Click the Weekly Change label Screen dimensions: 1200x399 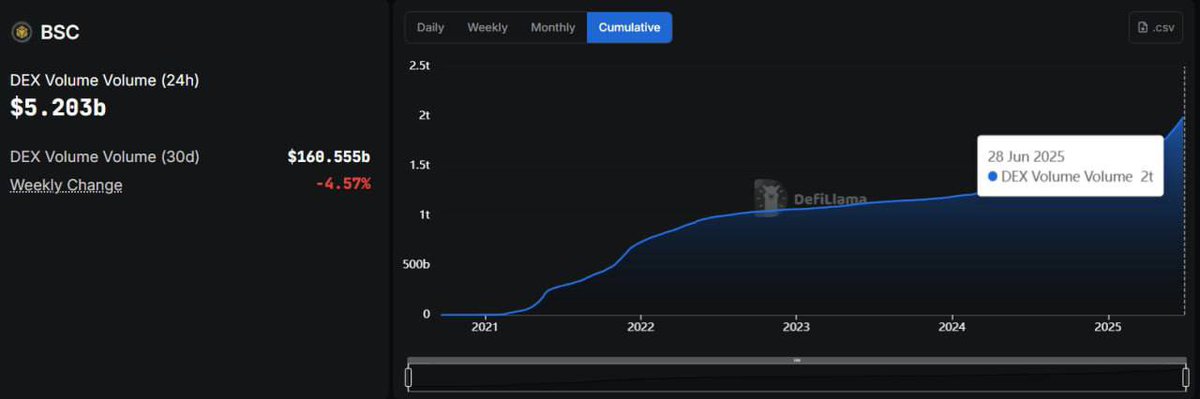point(66,185)
